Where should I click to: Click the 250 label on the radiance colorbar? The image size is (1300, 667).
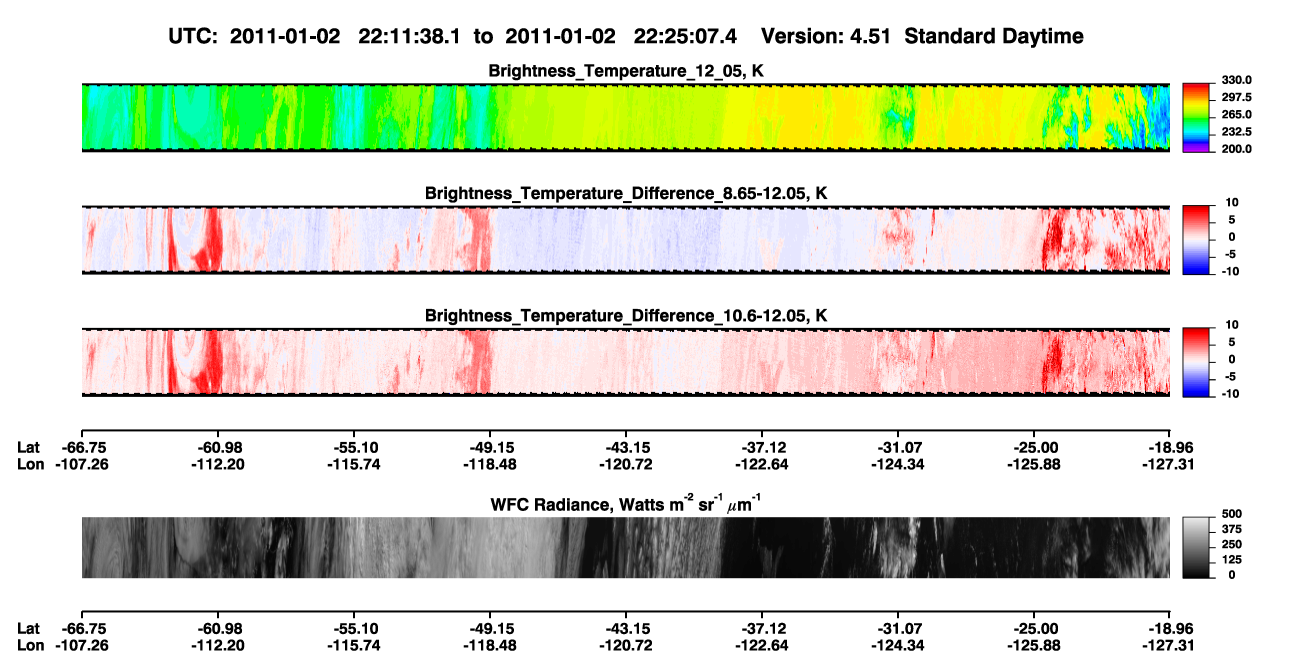pyautogui.click(x=1233, y=544)
